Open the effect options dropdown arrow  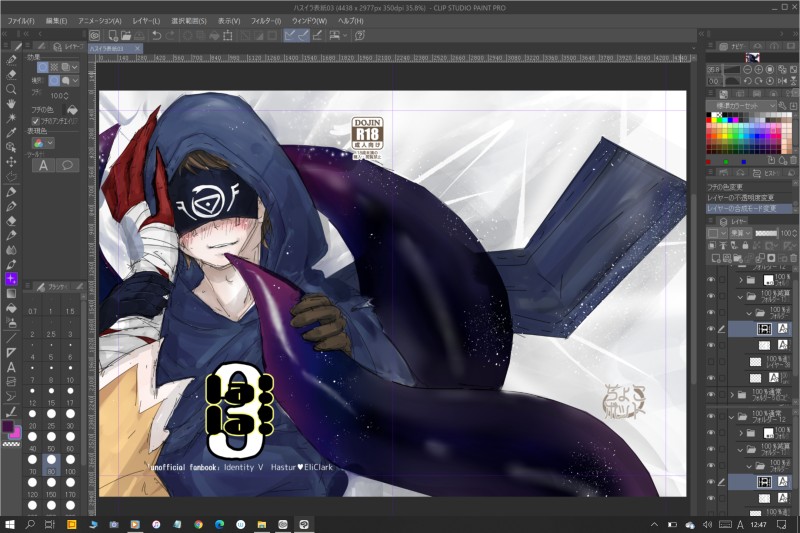tap(75, 67)
